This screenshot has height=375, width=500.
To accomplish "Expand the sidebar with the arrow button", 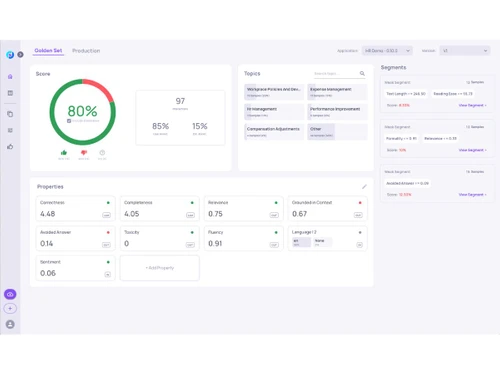I will tap(20, 54).
